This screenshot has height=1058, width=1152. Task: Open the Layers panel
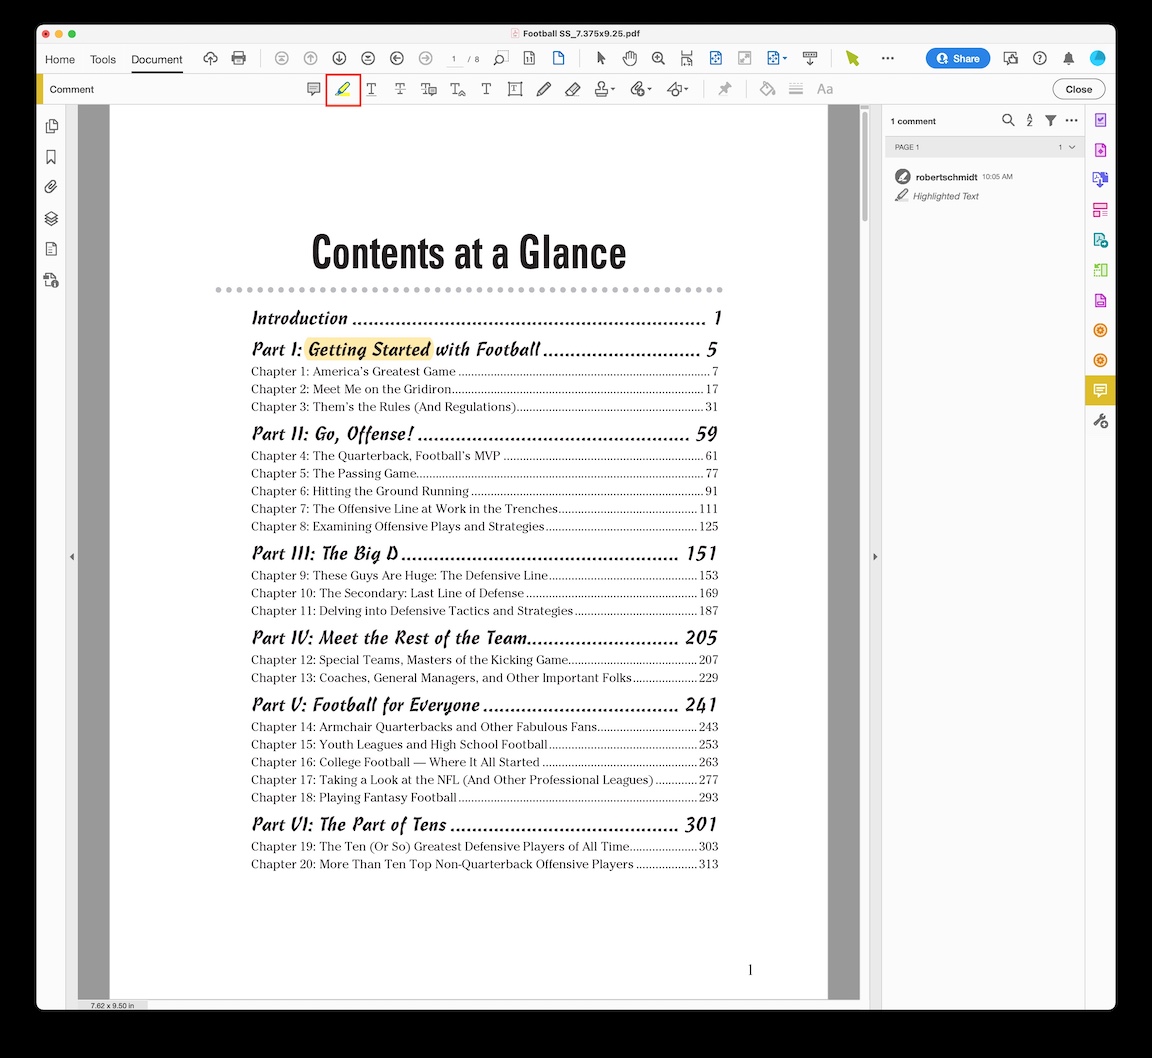[51, 218]
